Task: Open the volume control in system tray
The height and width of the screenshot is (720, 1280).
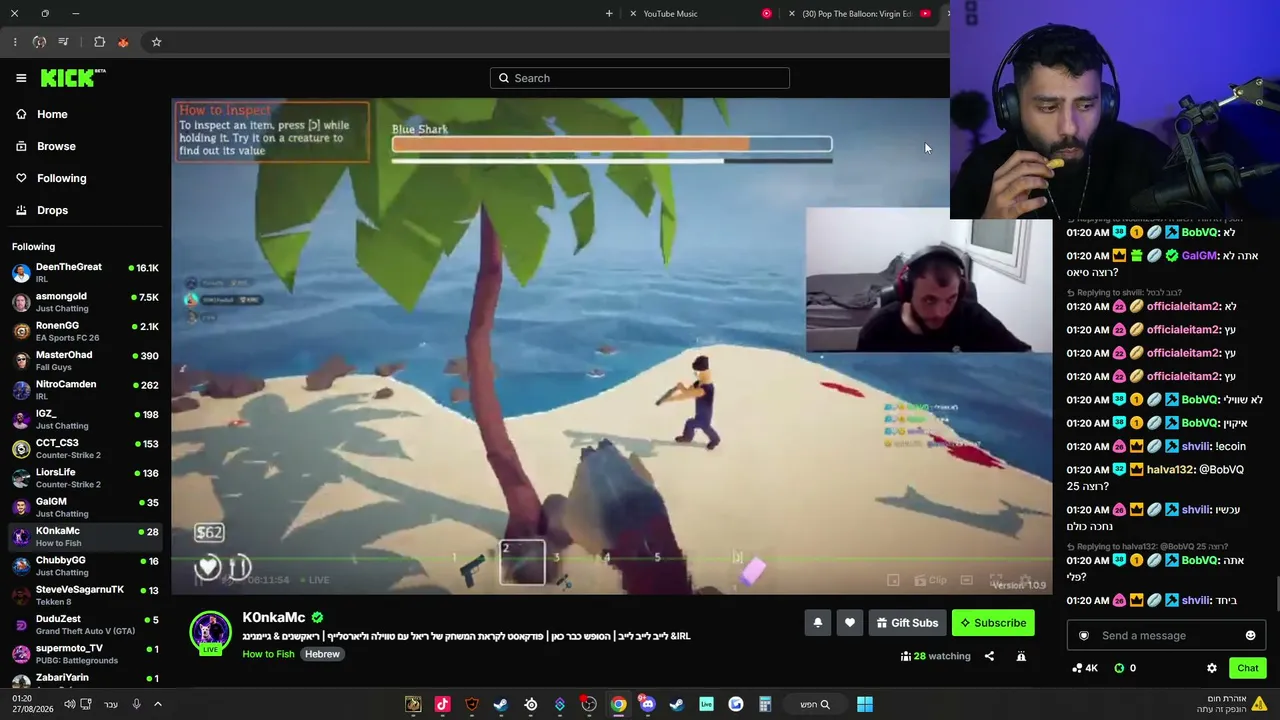Action: [69, 704]
